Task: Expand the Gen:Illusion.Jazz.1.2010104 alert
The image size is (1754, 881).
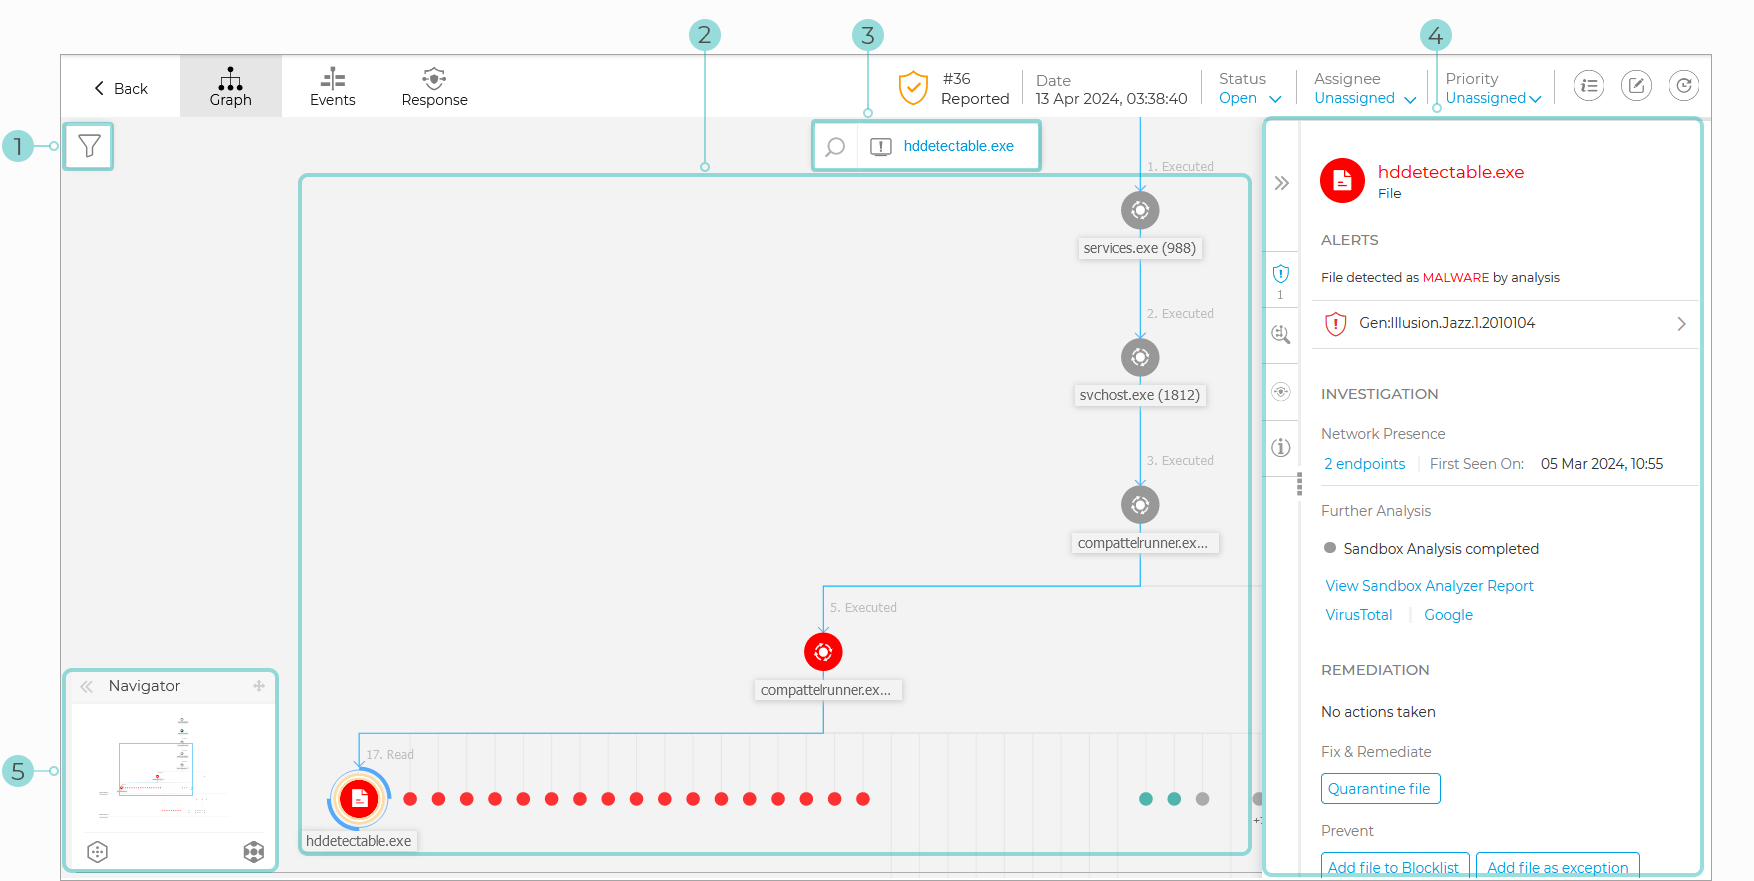Action: point(1505,324)
